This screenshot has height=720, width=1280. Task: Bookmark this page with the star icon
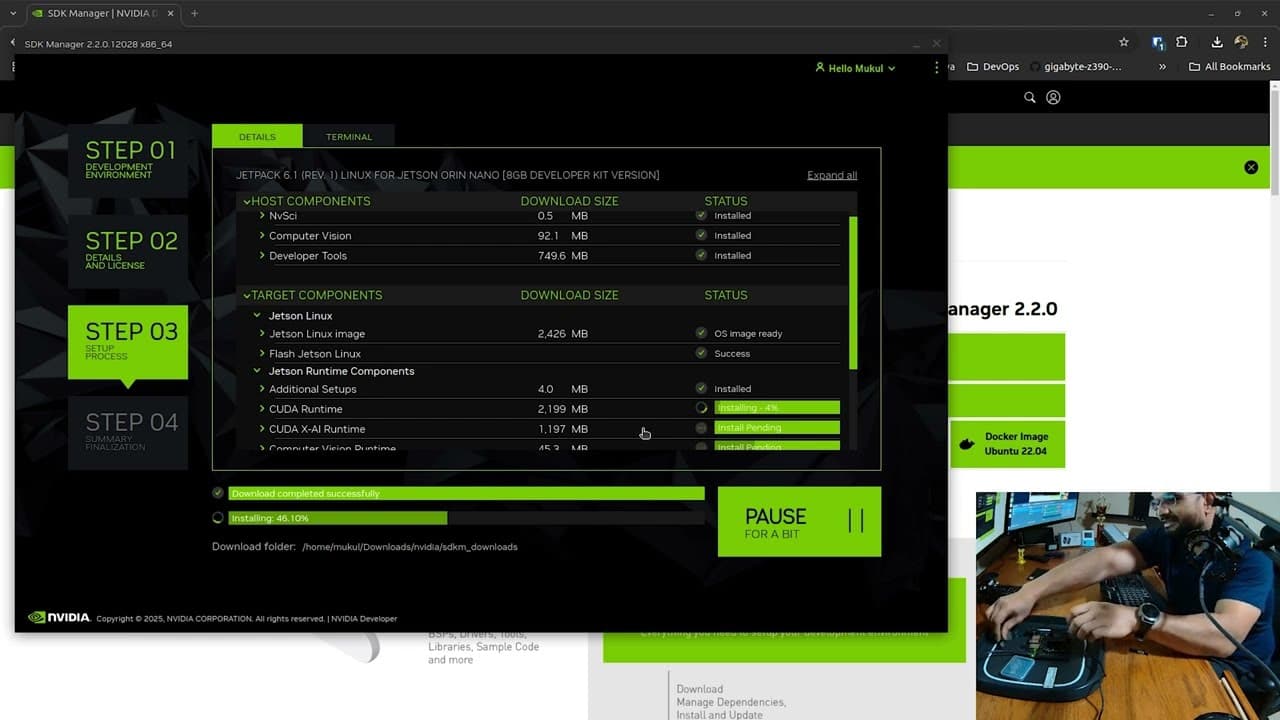(1124, 42)
